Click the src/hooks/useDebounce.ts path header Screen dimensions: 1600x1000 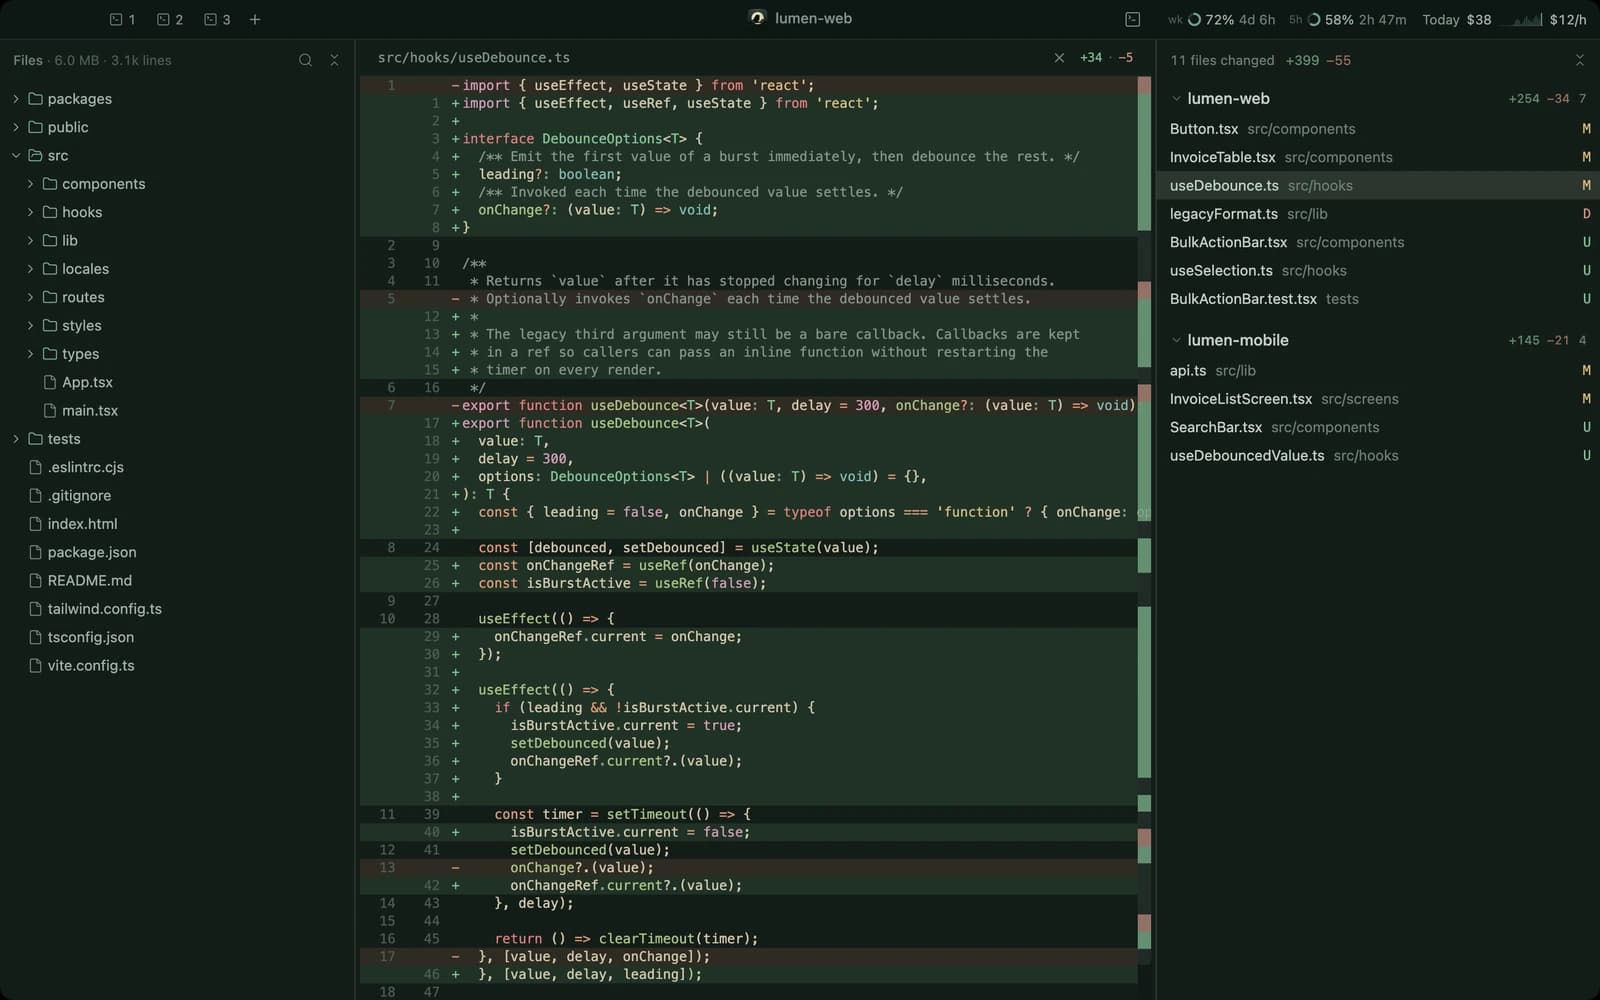[474, 58]
